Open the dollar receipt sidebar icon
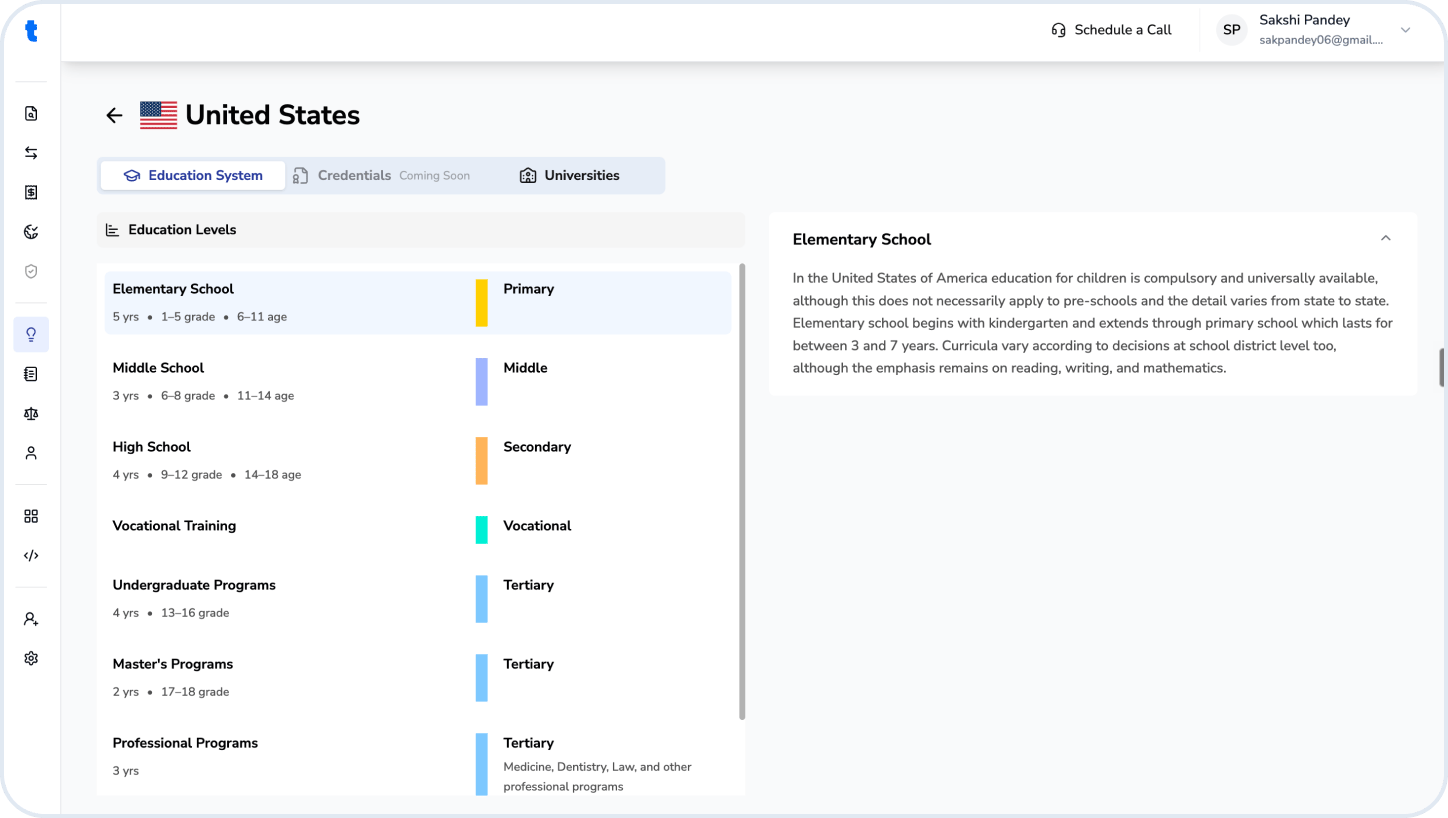The width and height of the screenshot is (1448, 818). coord(31,193)
